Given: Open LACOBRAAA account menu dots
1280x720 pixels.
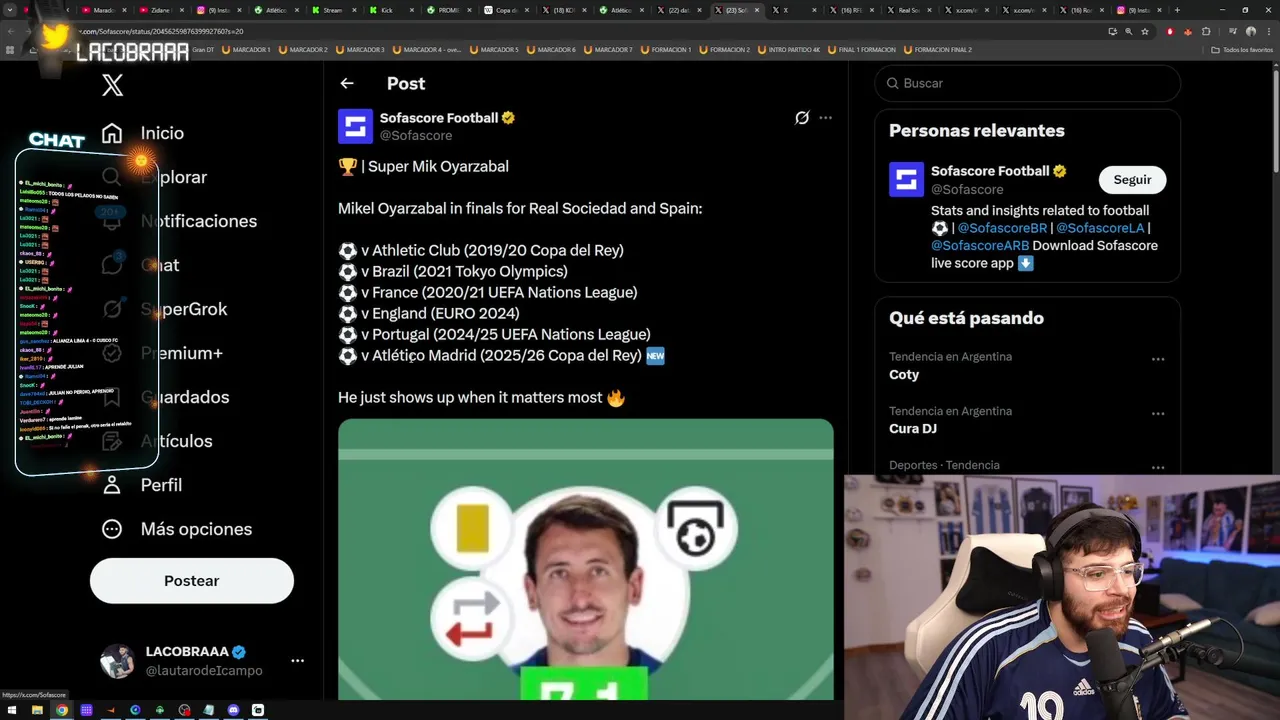Looking at the screenshot, I should 297,661.
